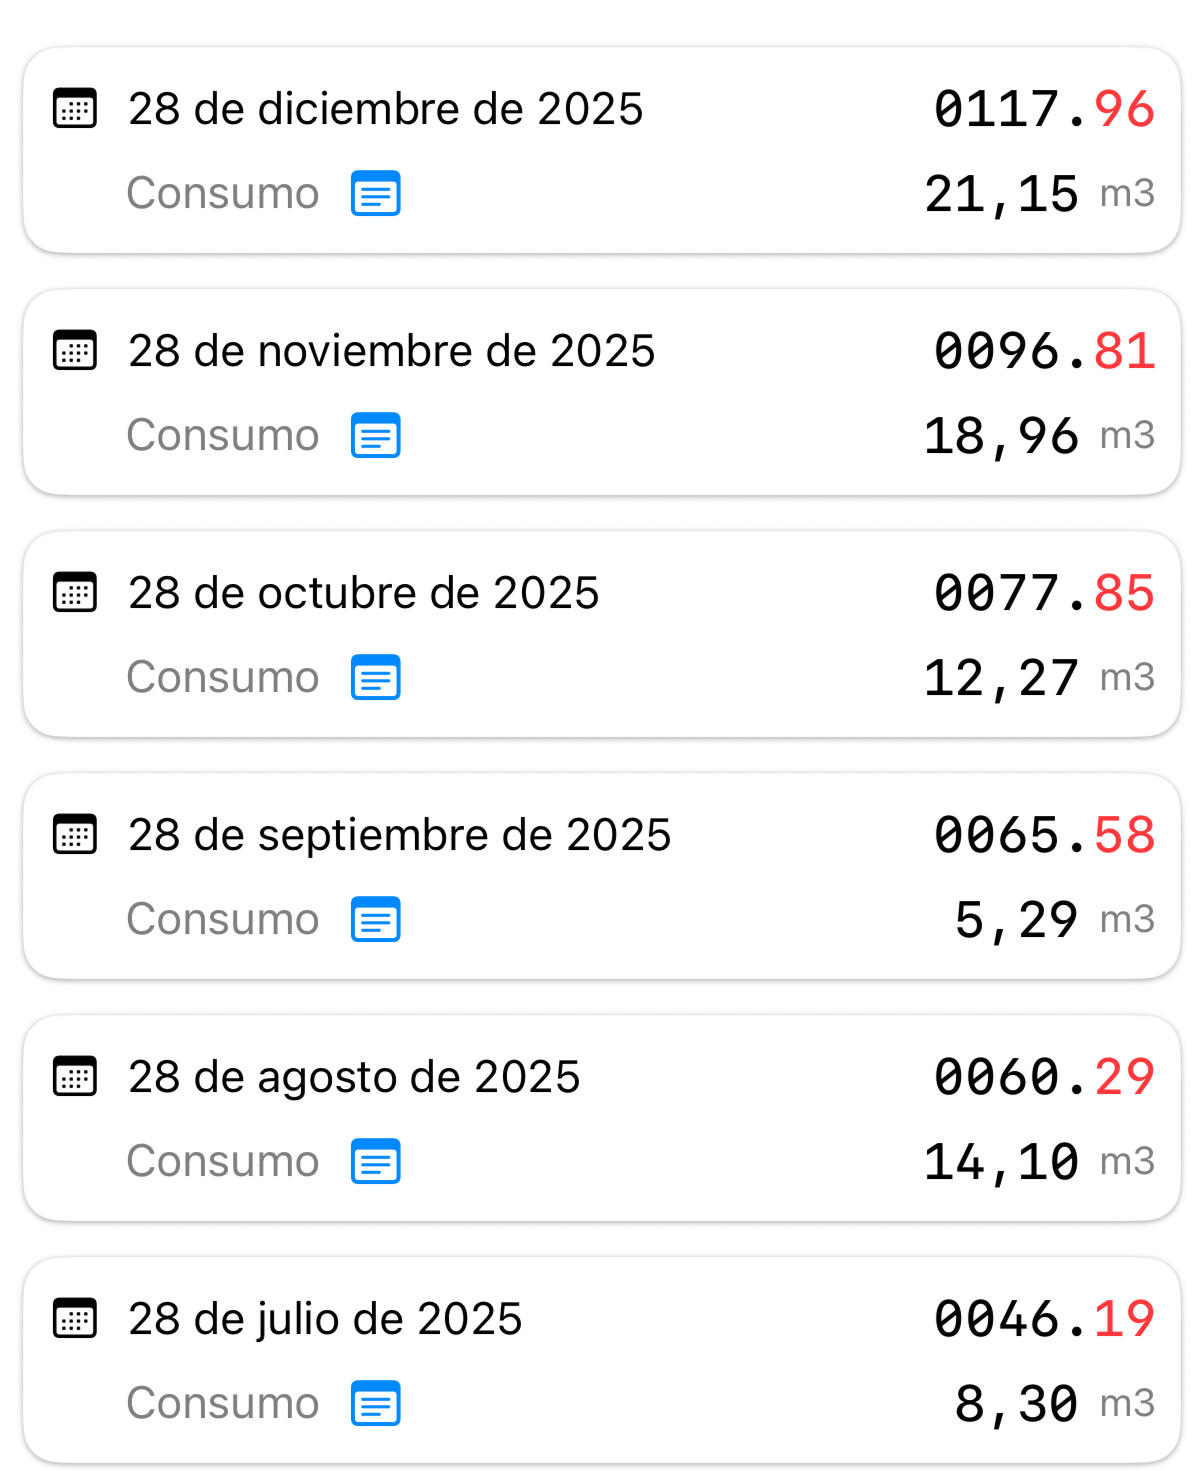
Task: Select the 28 de diciembre de 2025 date
Action: click(385, 109)
